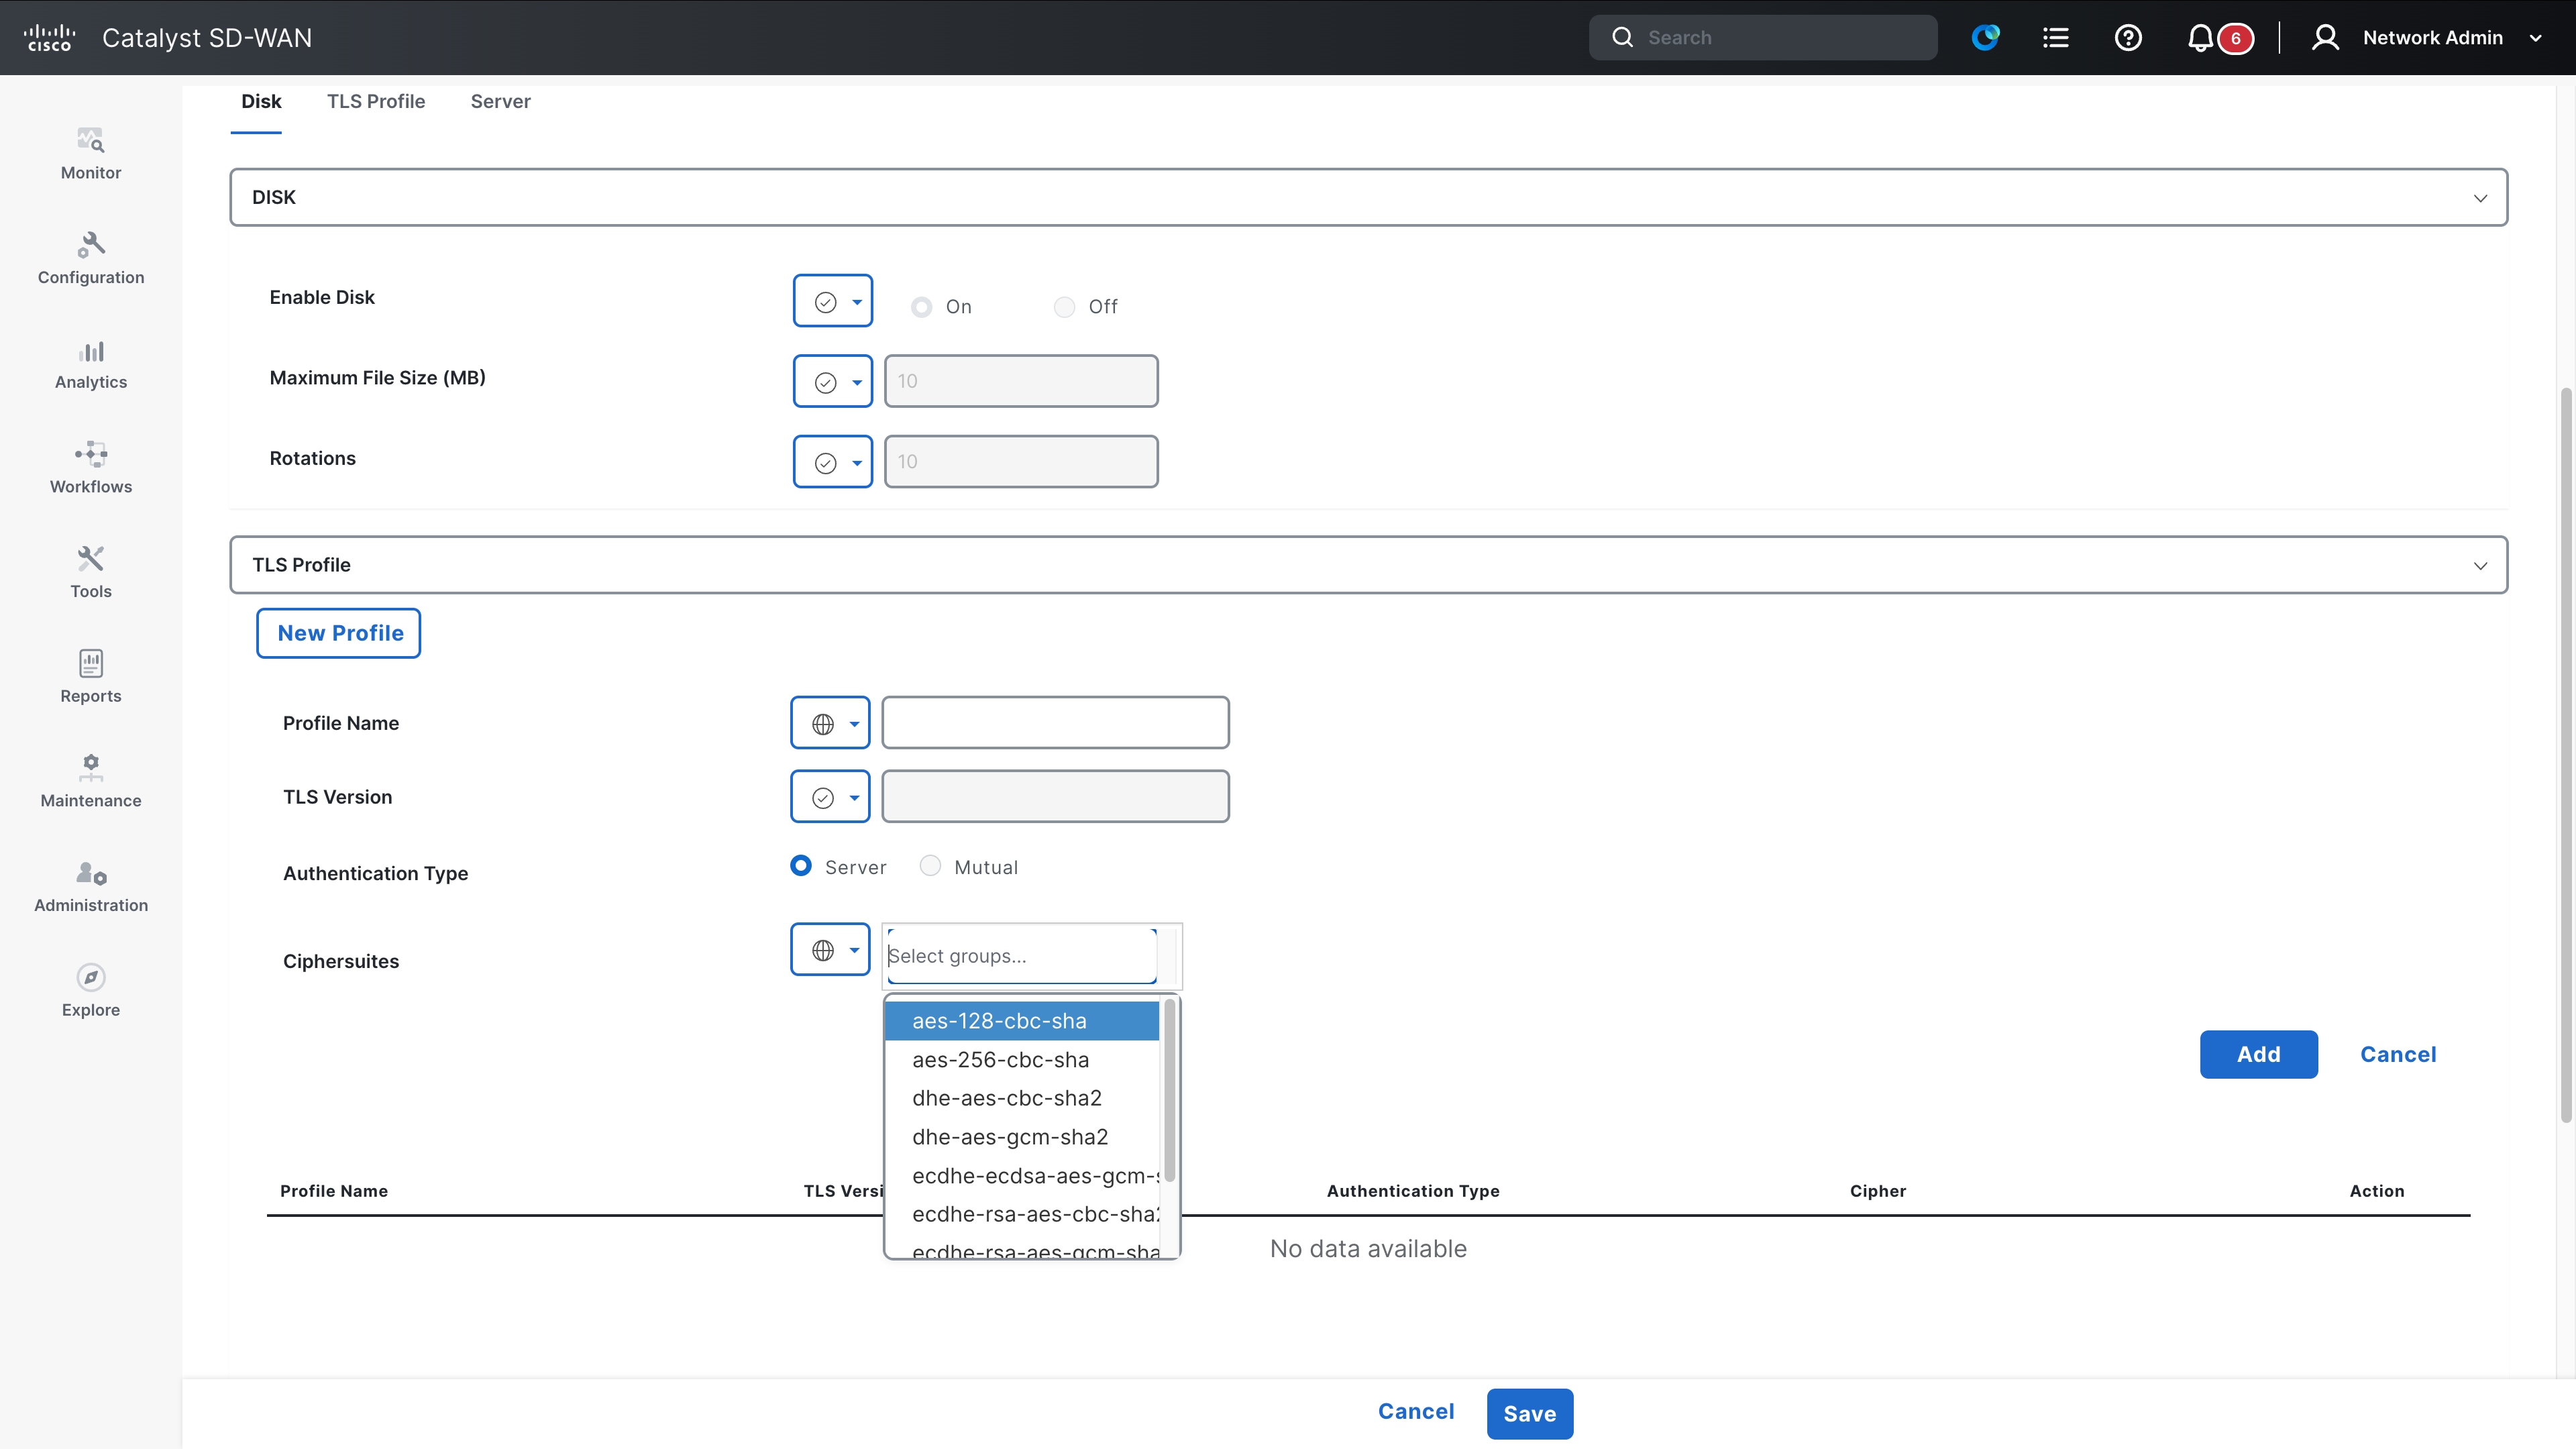Open the help question mark icon
Image resolution: width=2576 pixels, height=1449 pixels.
(2128, 38)
